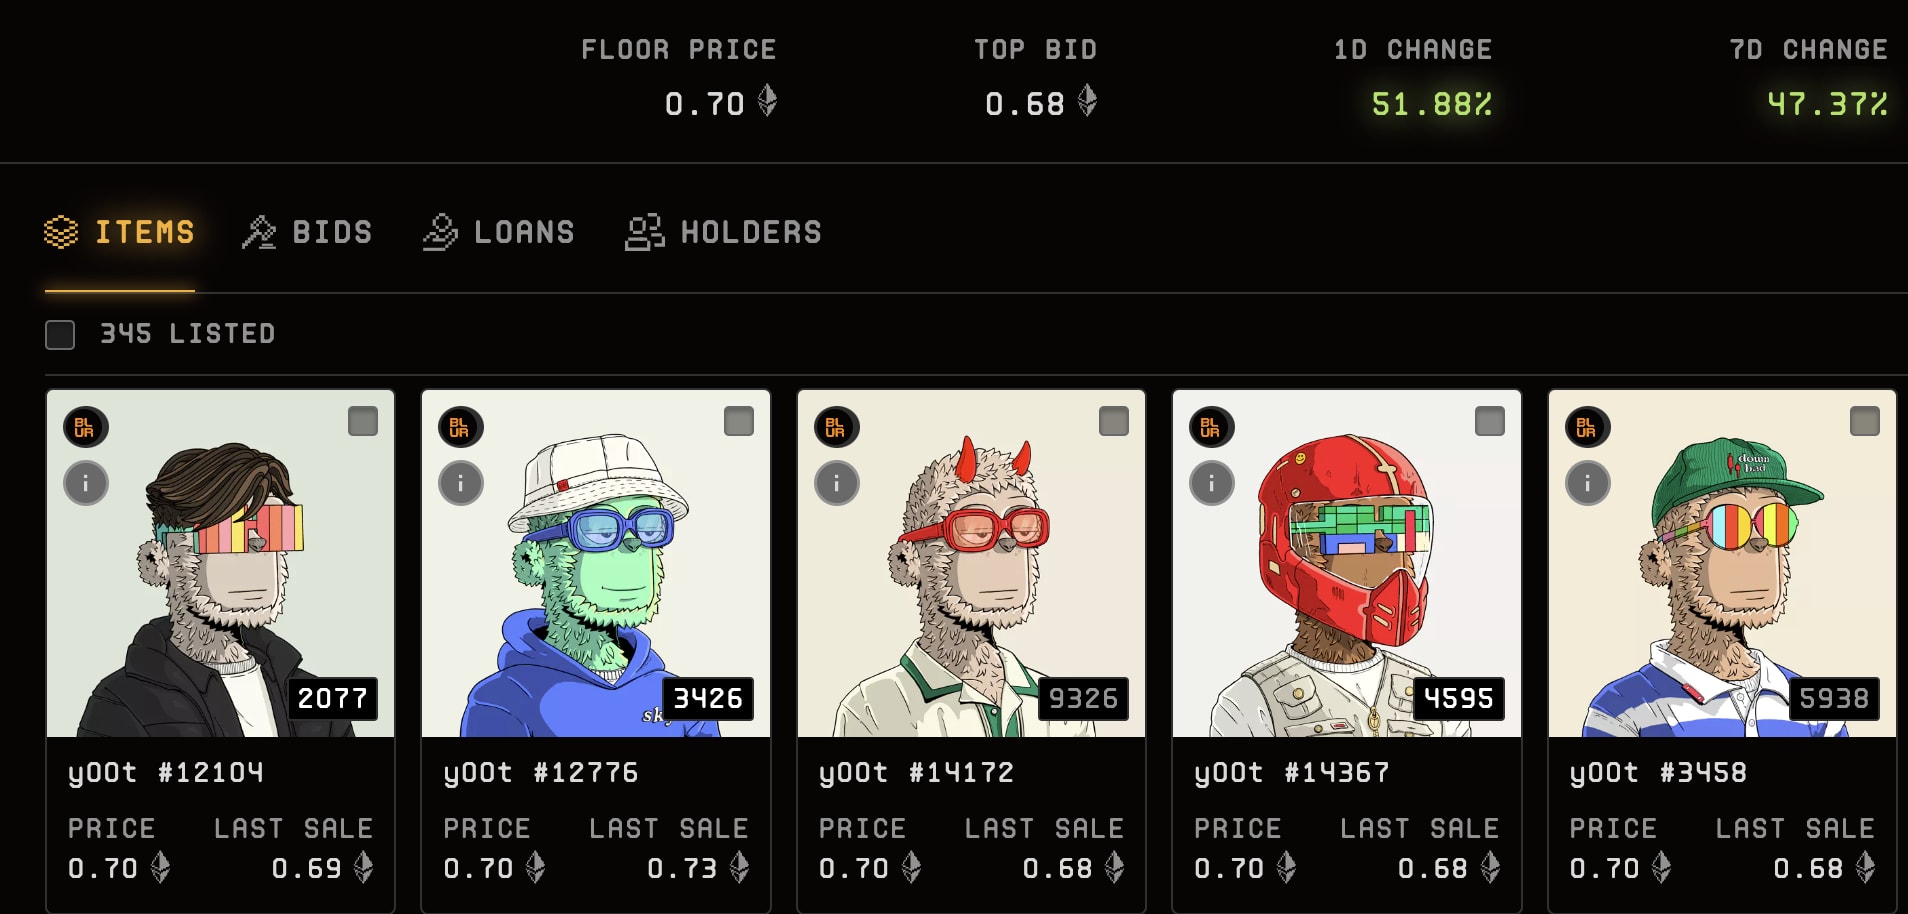
Task: Check the selection box on y00t #14172
Action: pyautogui.click(x=1114, y=421)
